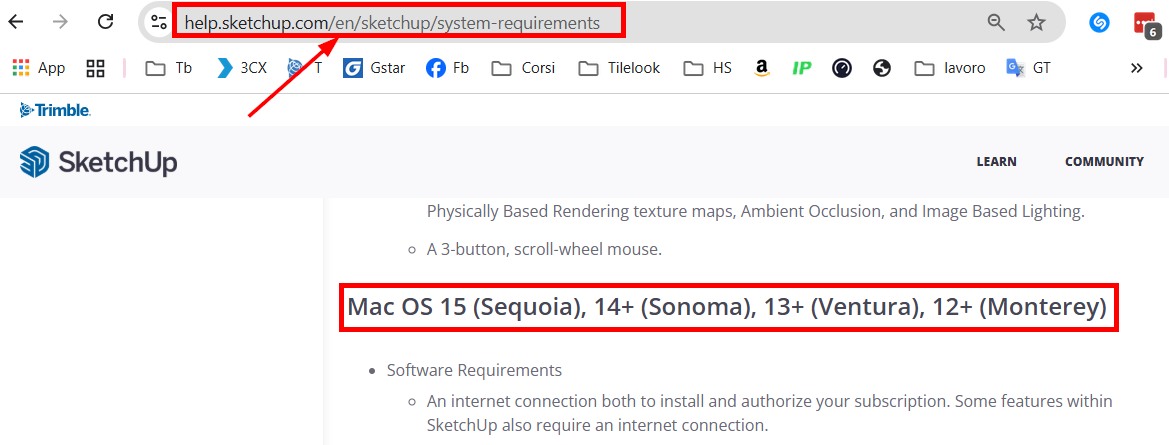1169x445 pixels.
Task: Open the 3CX bookmark
Action: click(x=241, y=69)
